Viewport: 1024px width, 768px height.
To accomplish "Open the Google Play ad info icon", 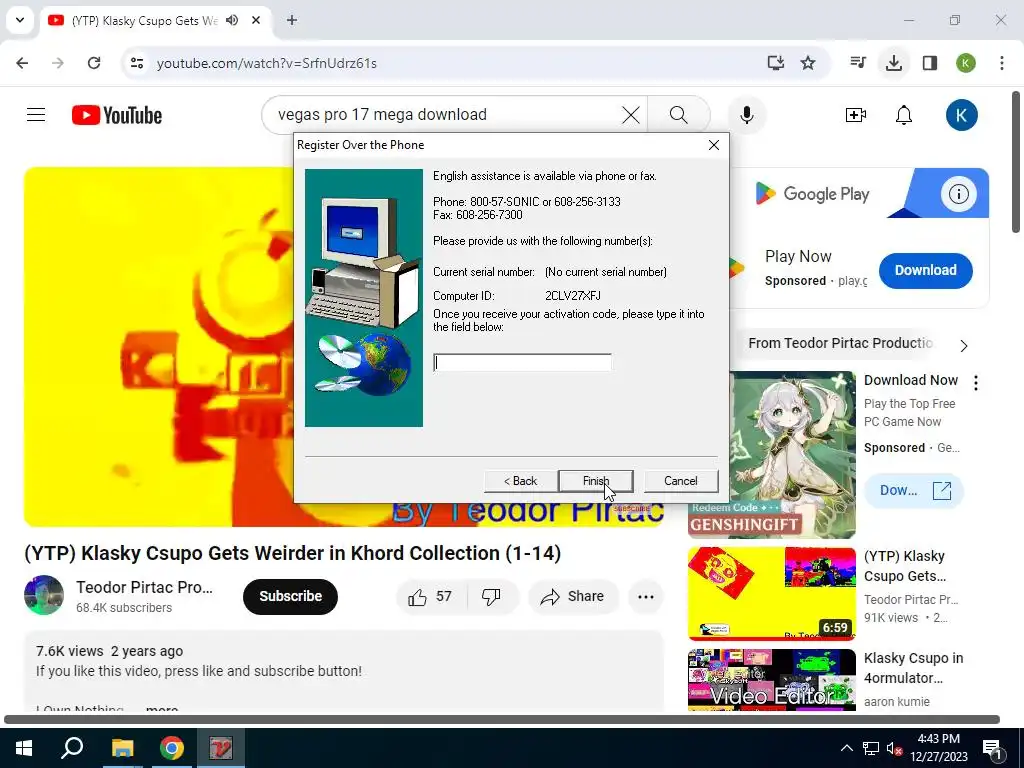I will (x=958, y=194).
